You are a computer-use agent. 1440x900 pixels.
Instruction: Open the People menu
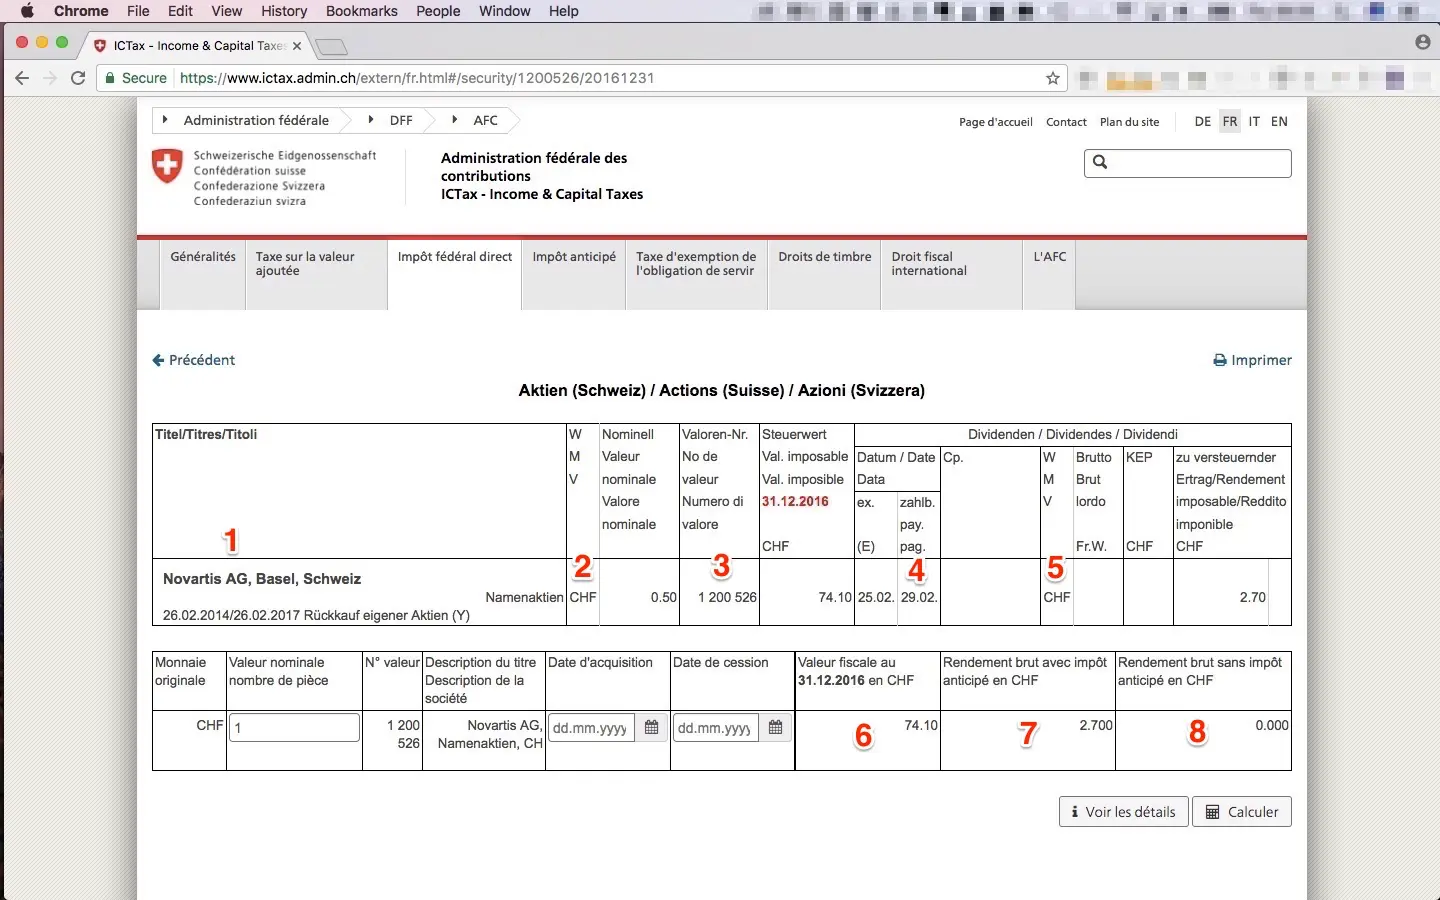(x=438, y=11)
